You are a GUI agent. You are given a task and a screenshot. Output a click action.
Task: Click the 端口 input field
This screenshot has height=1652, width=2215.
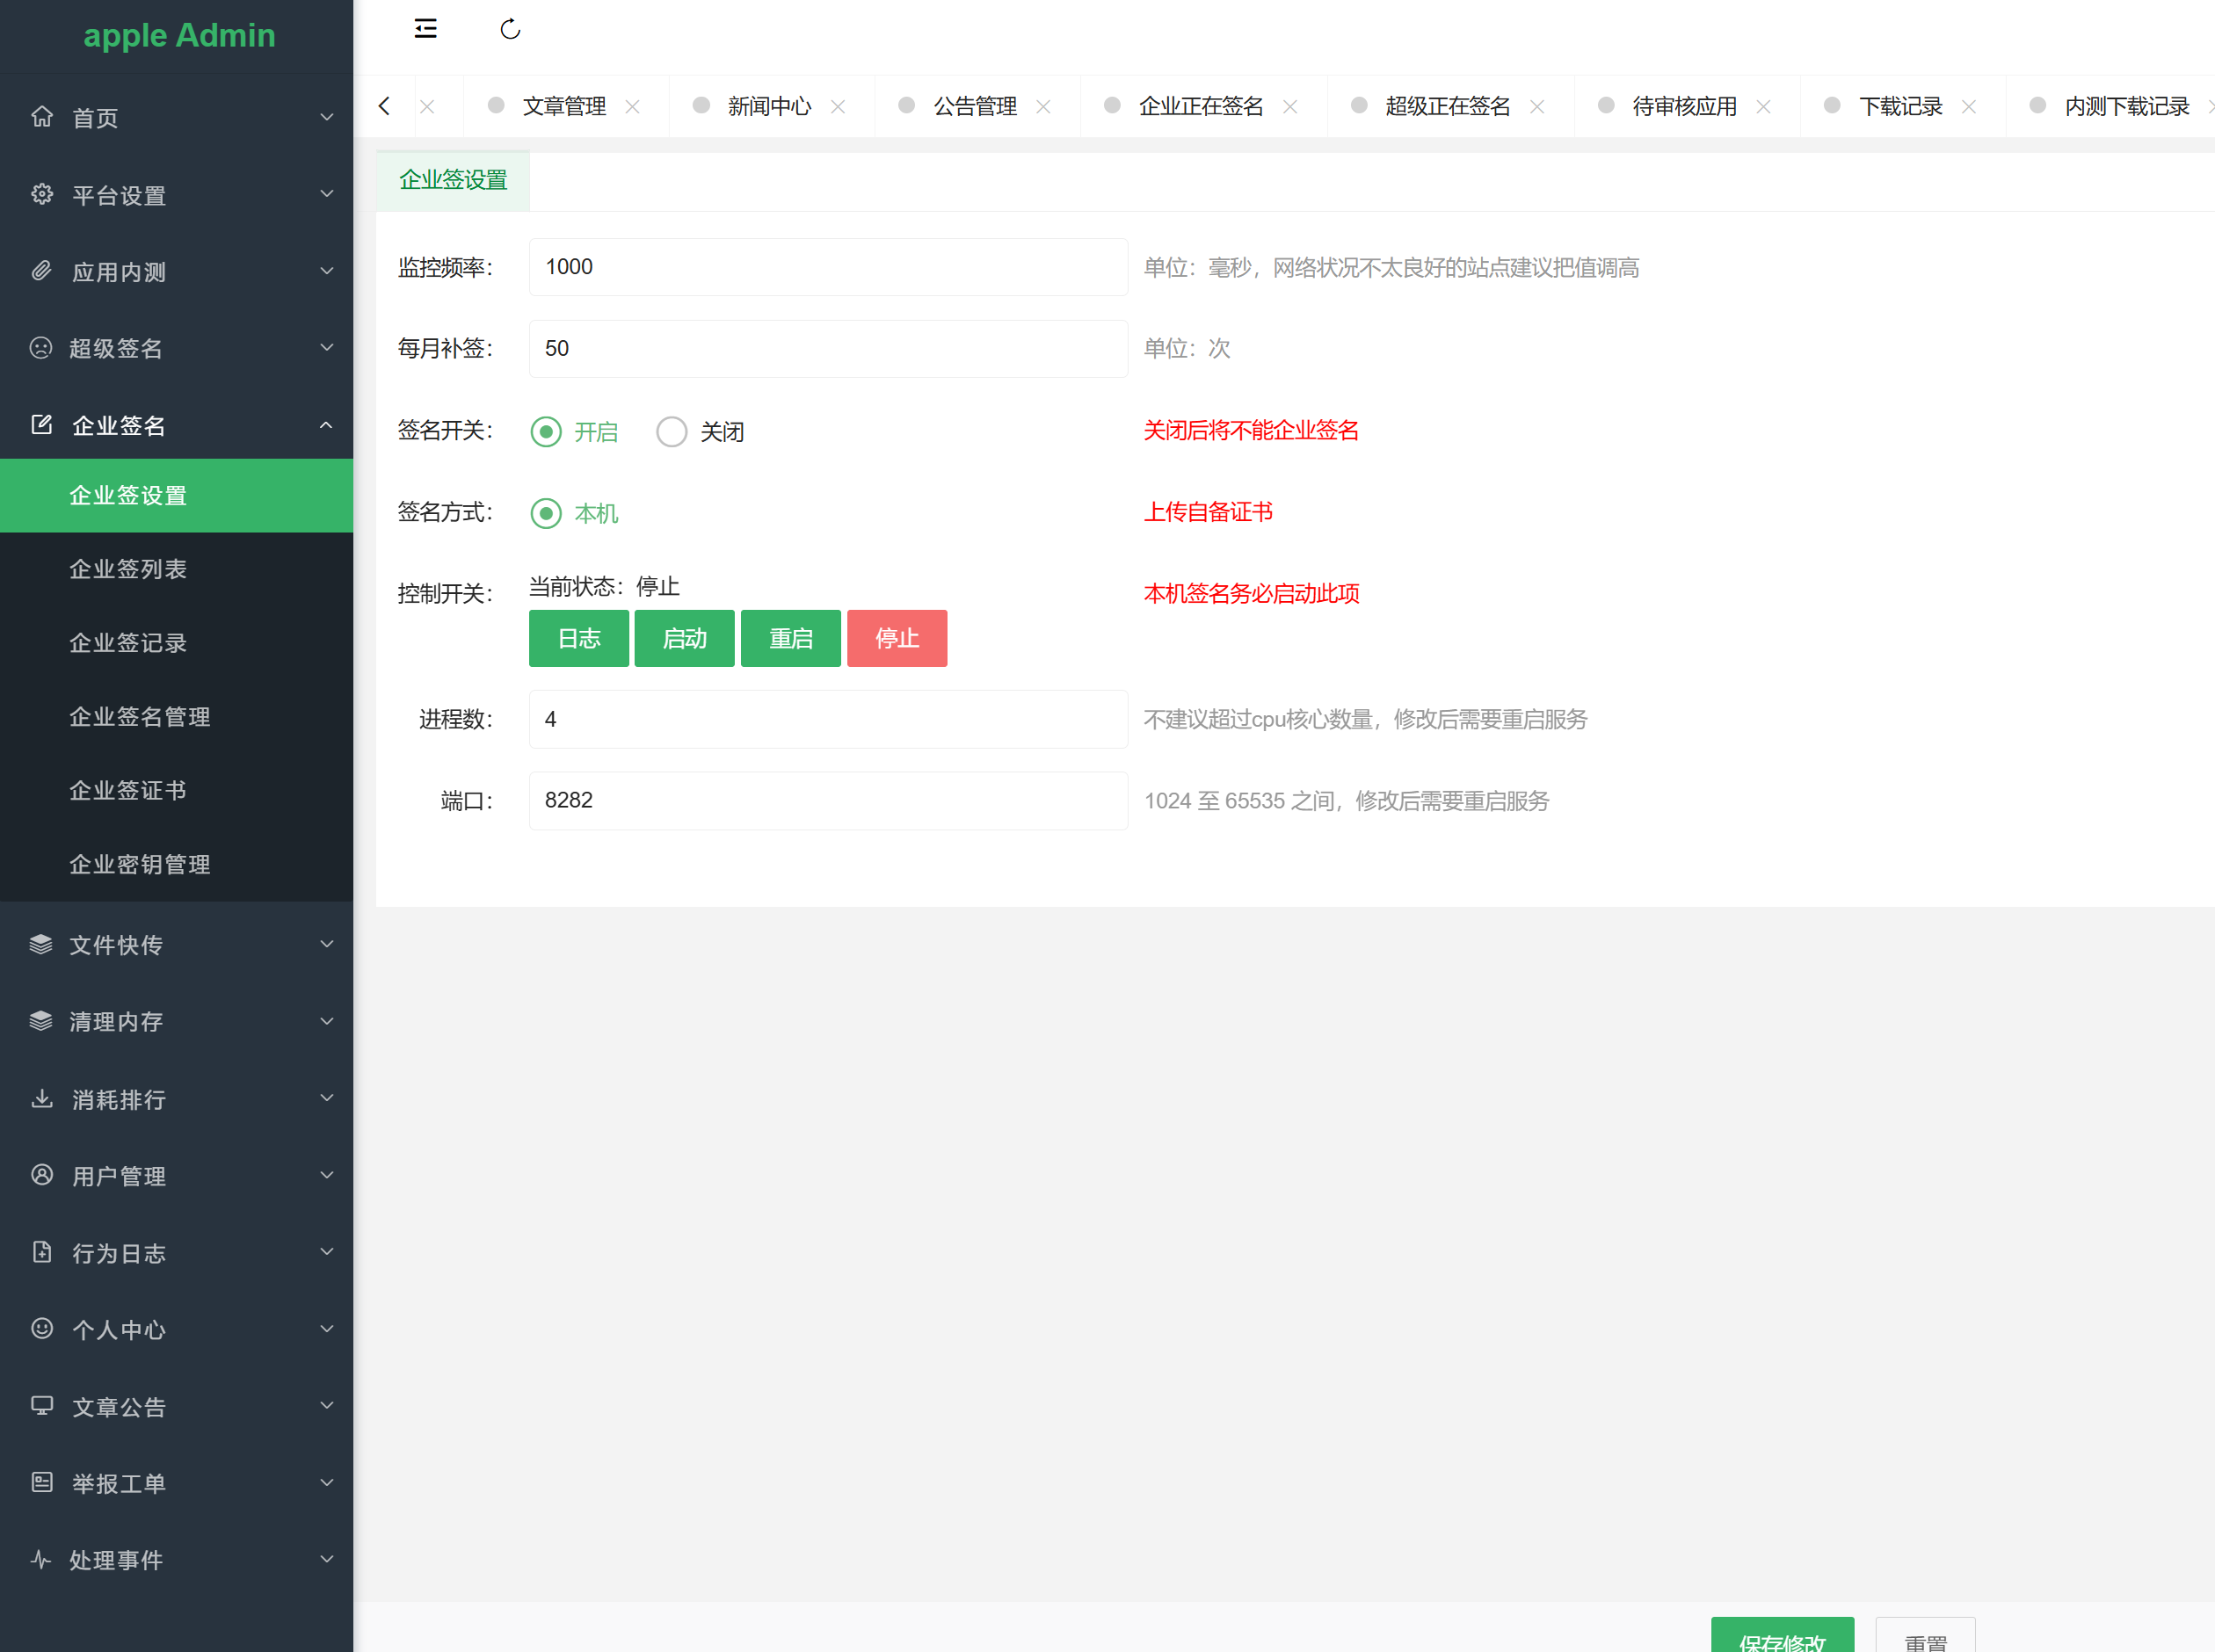pyautogui.click(x=828, y=800)
